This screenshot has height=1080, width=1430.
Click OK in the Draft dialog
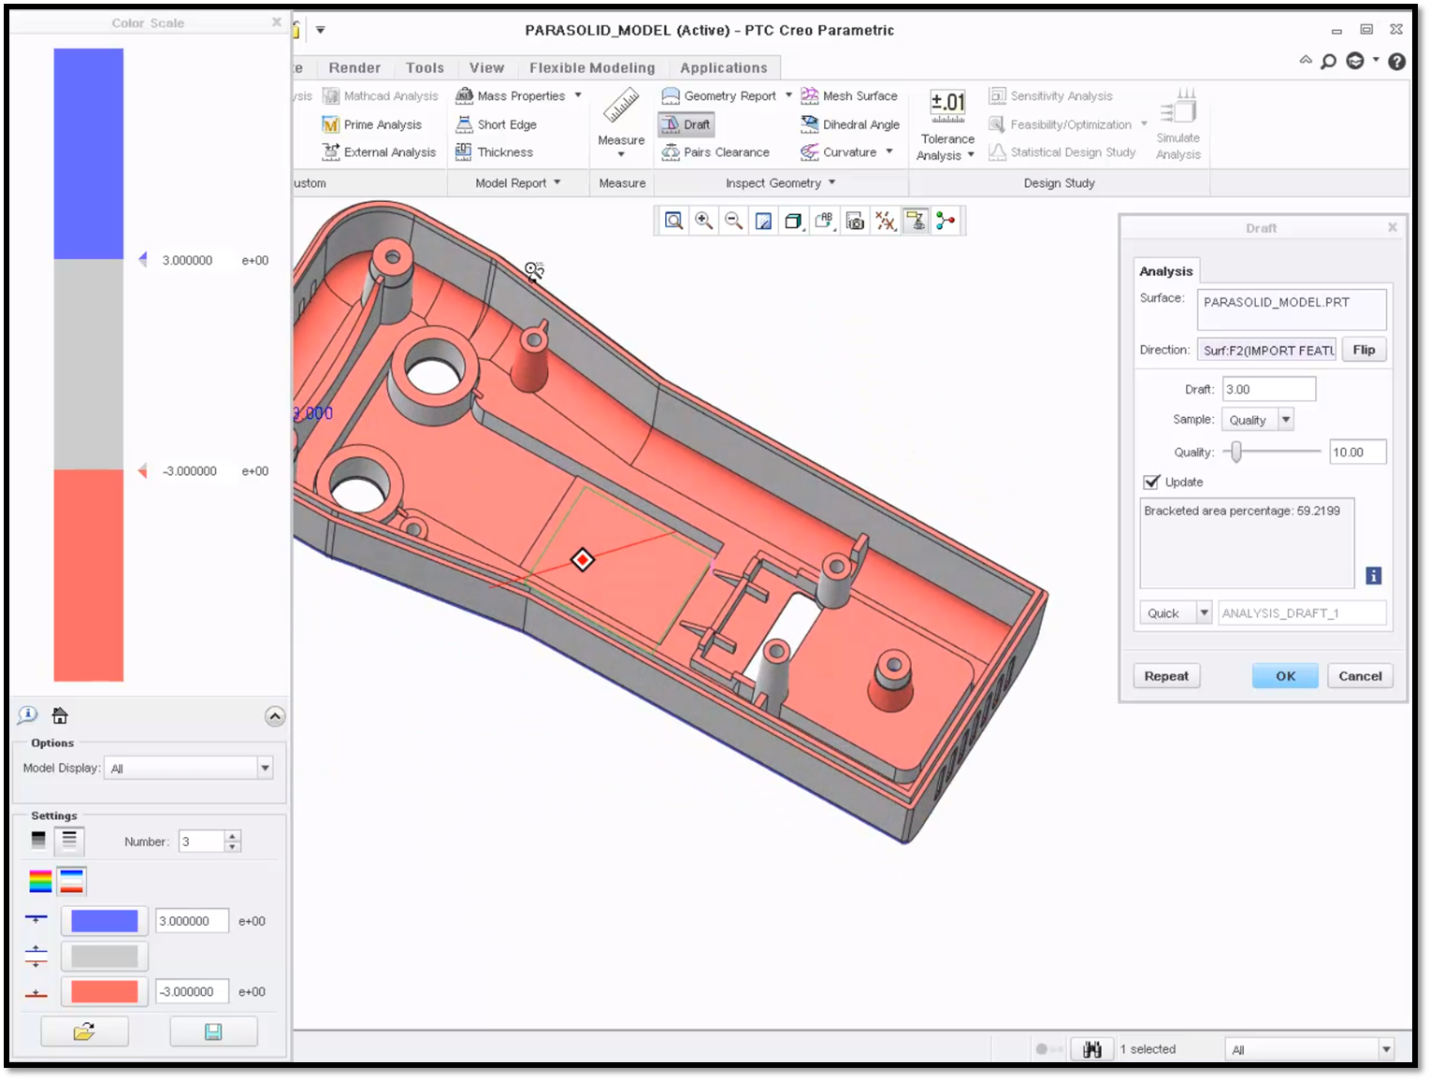1285,676
